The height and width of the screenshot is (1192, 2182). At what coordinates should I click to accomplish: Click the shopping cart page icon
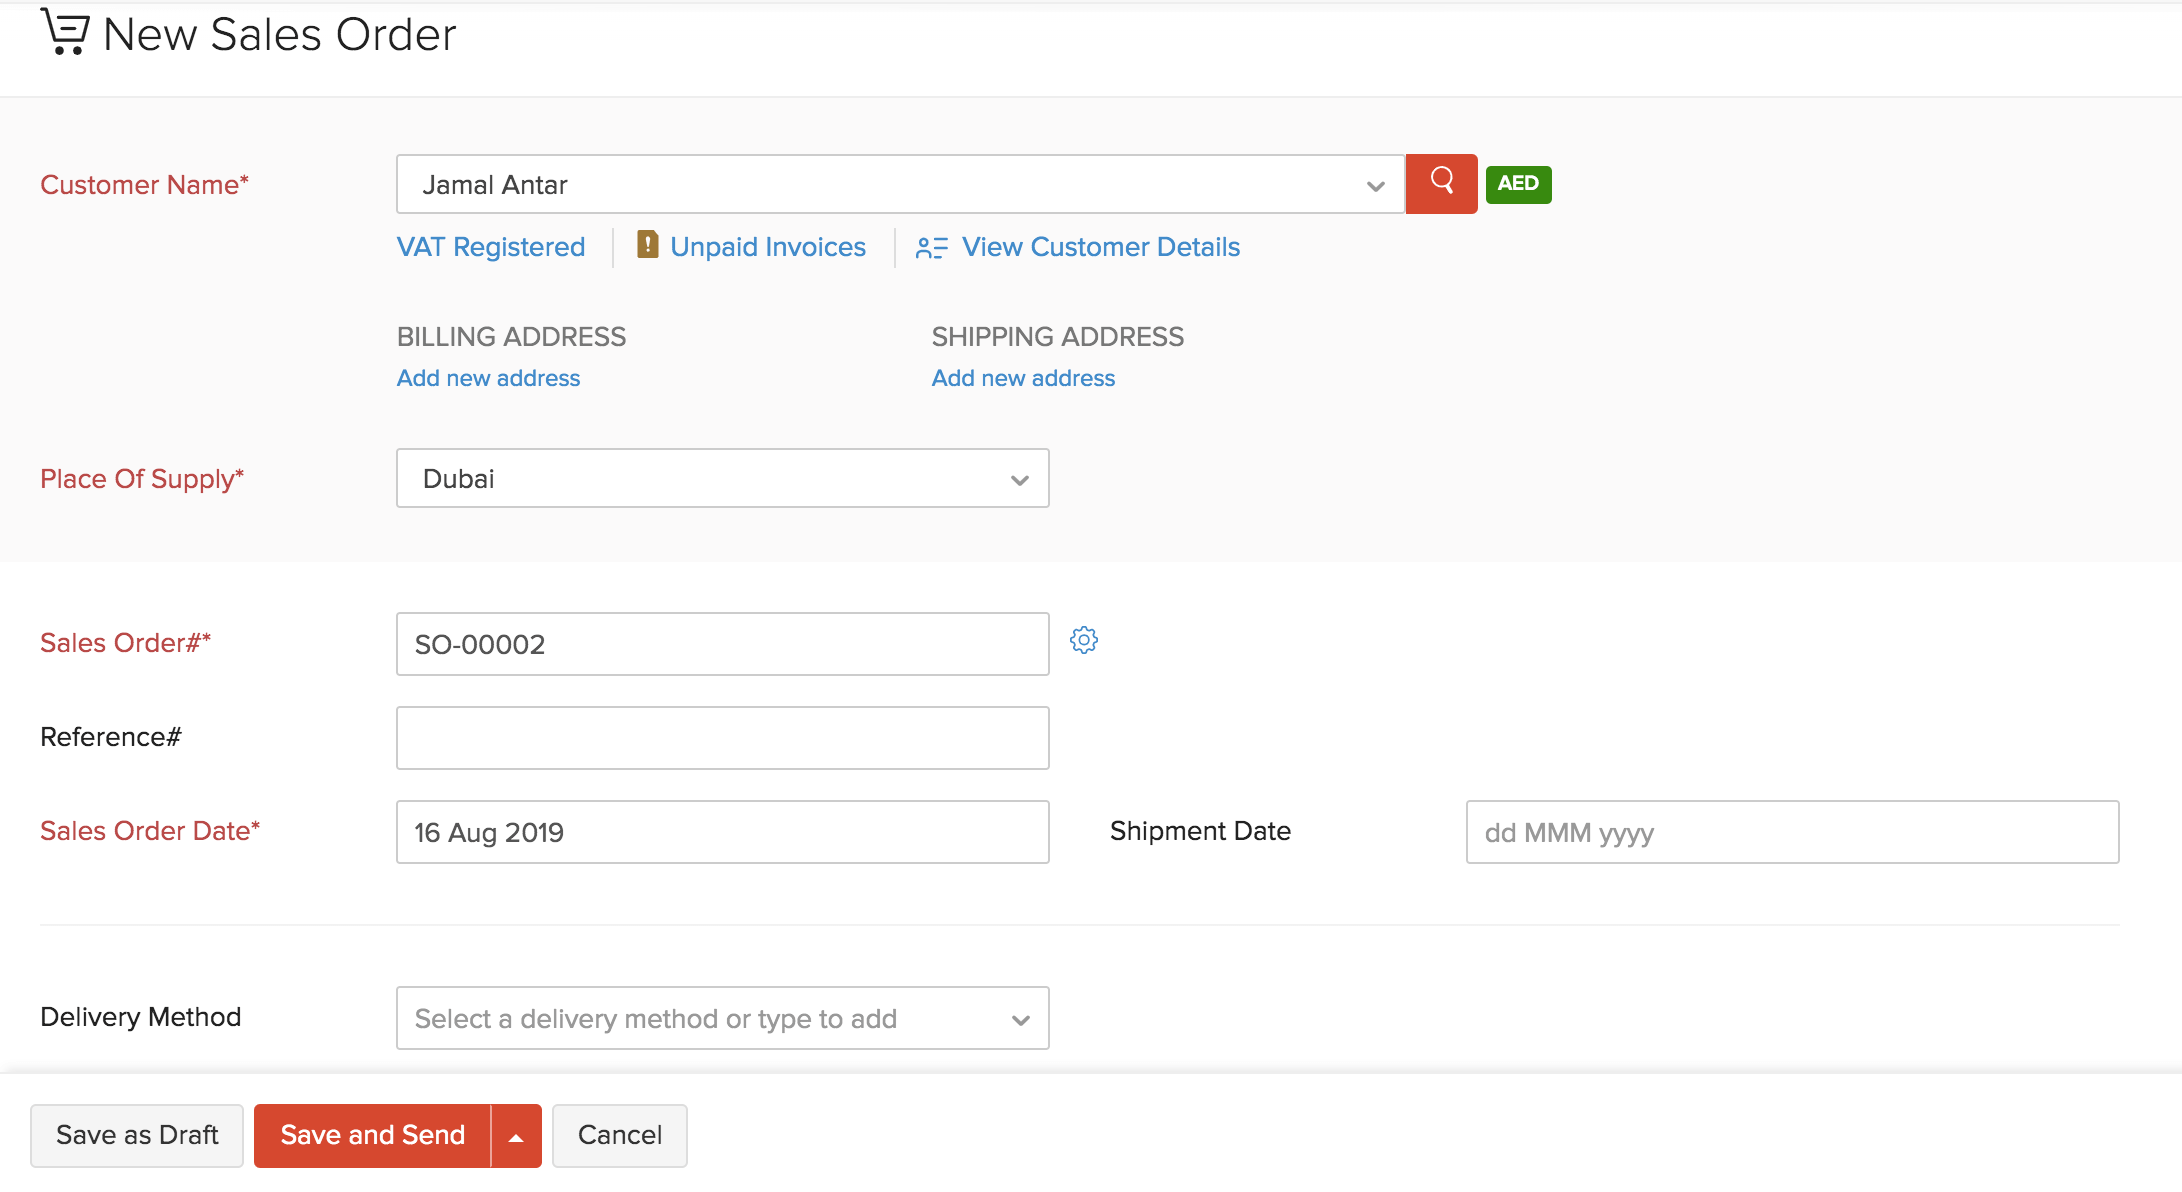(x=66, y=32)
